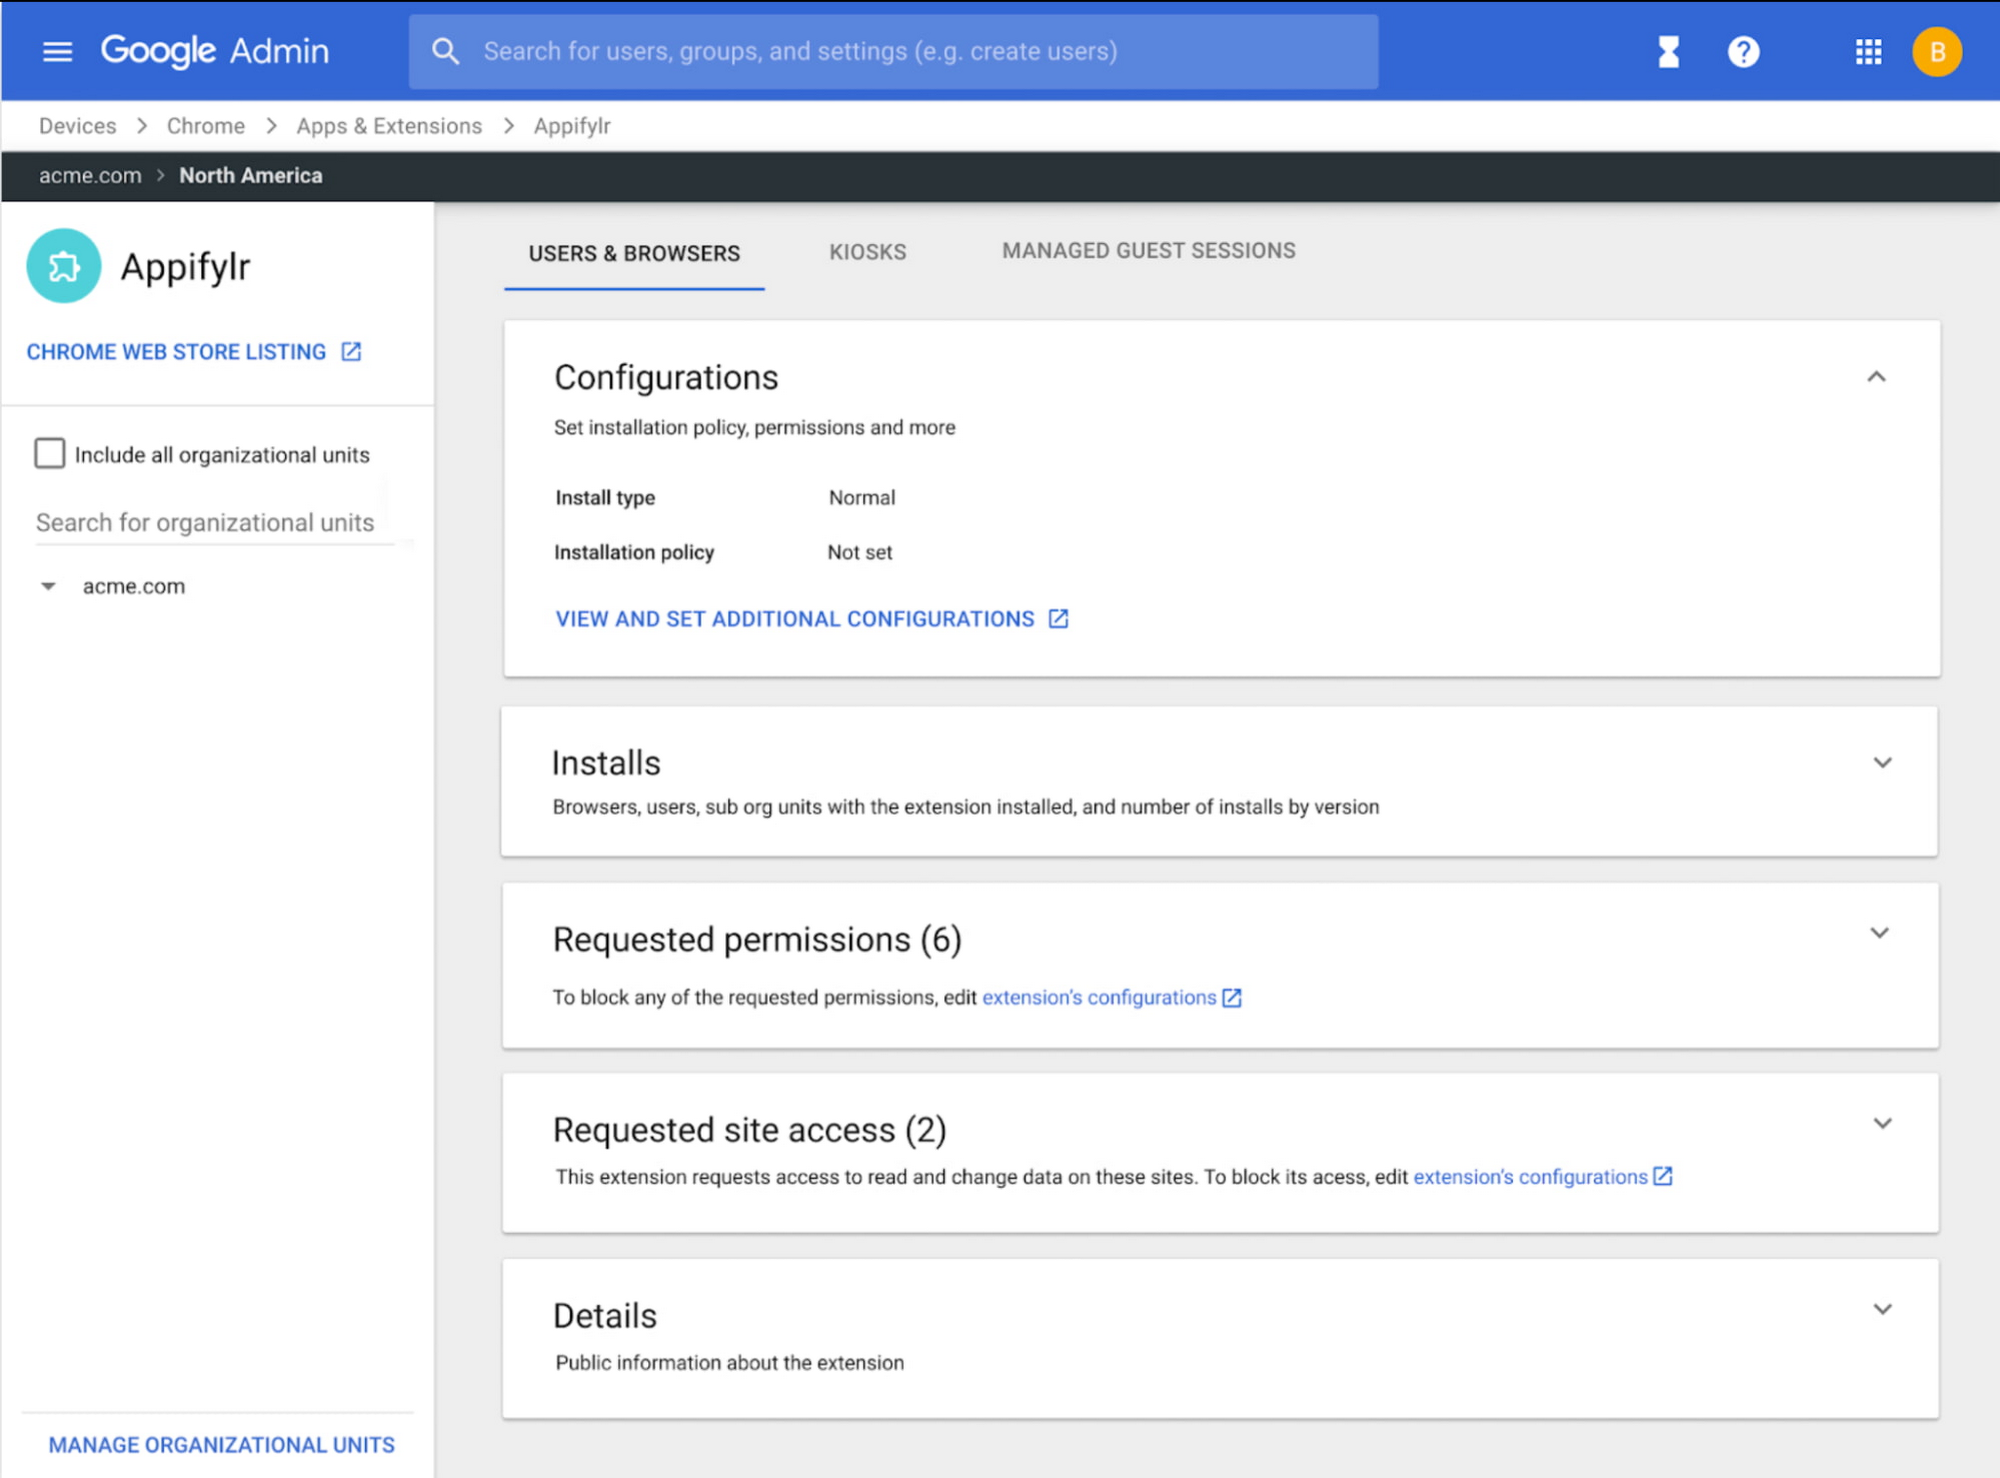Click the Google Admin hamburger menu icon
This screenshot has height=1478, width=2000.
pos(56,51)
